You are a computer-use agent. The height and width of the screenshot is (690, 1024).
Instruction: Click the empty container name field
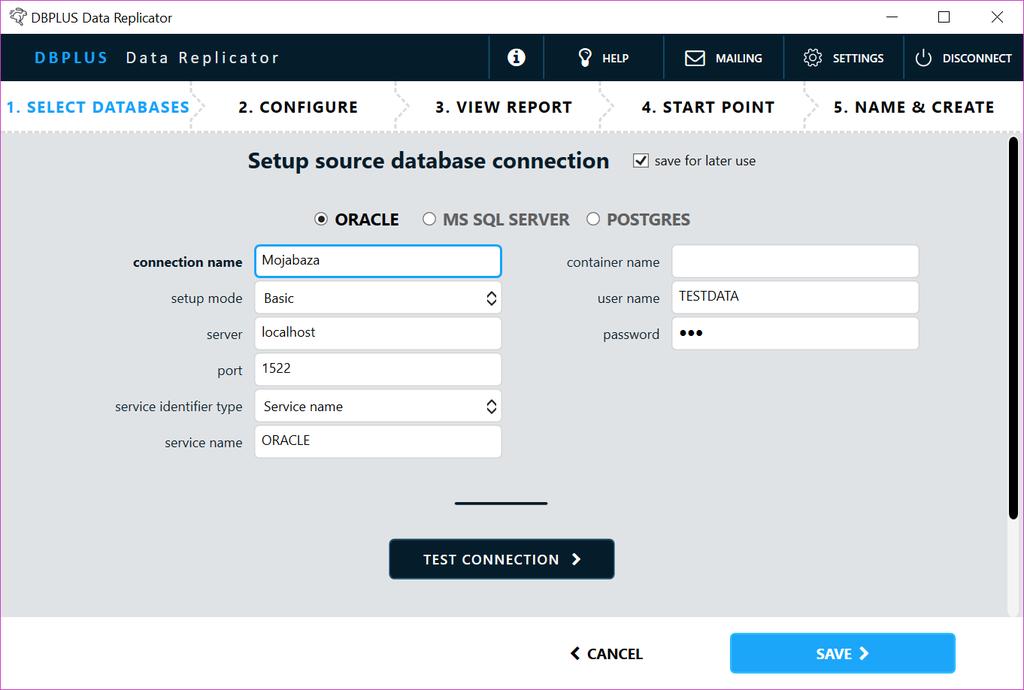795,261
